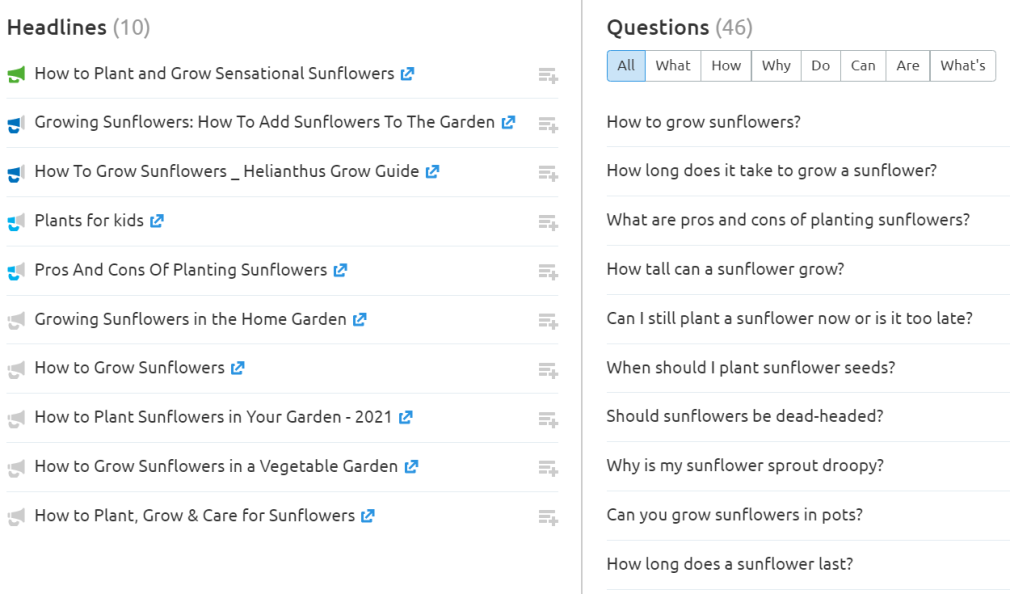Filter questions by Why tab
This screenshot has width=1010, height=594.
pos(776,66)
